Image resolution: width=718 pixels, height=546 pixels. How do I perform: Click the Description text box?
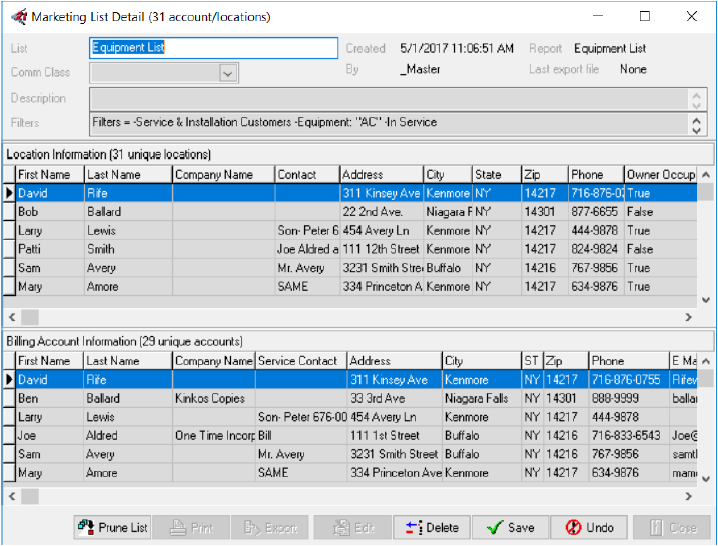pos(389,98)
